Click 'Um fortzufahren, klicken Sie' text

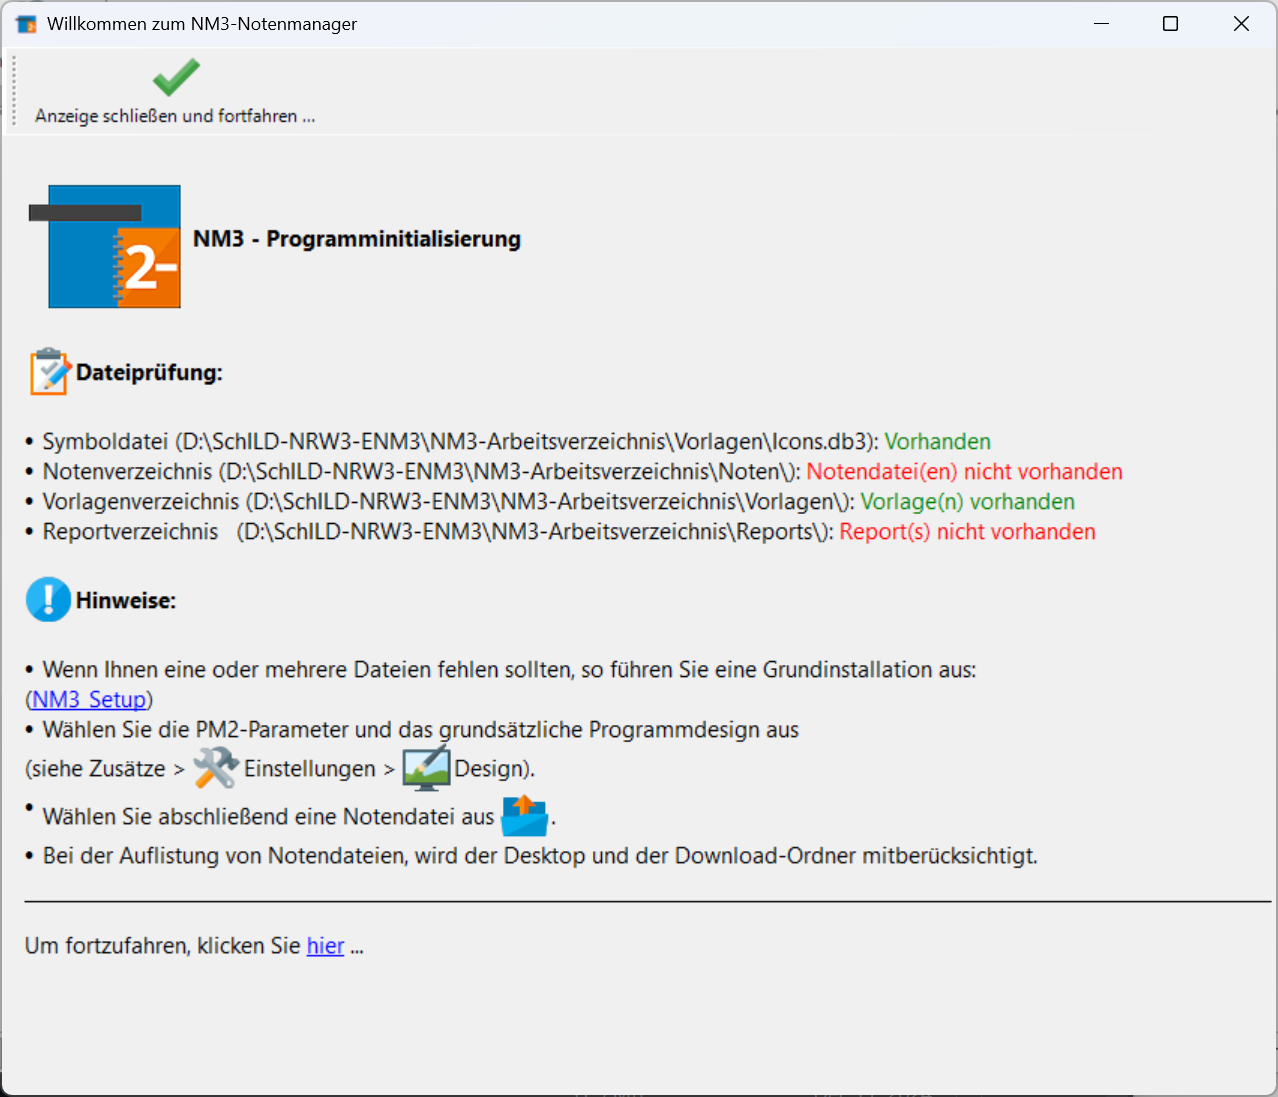point(163,946)
